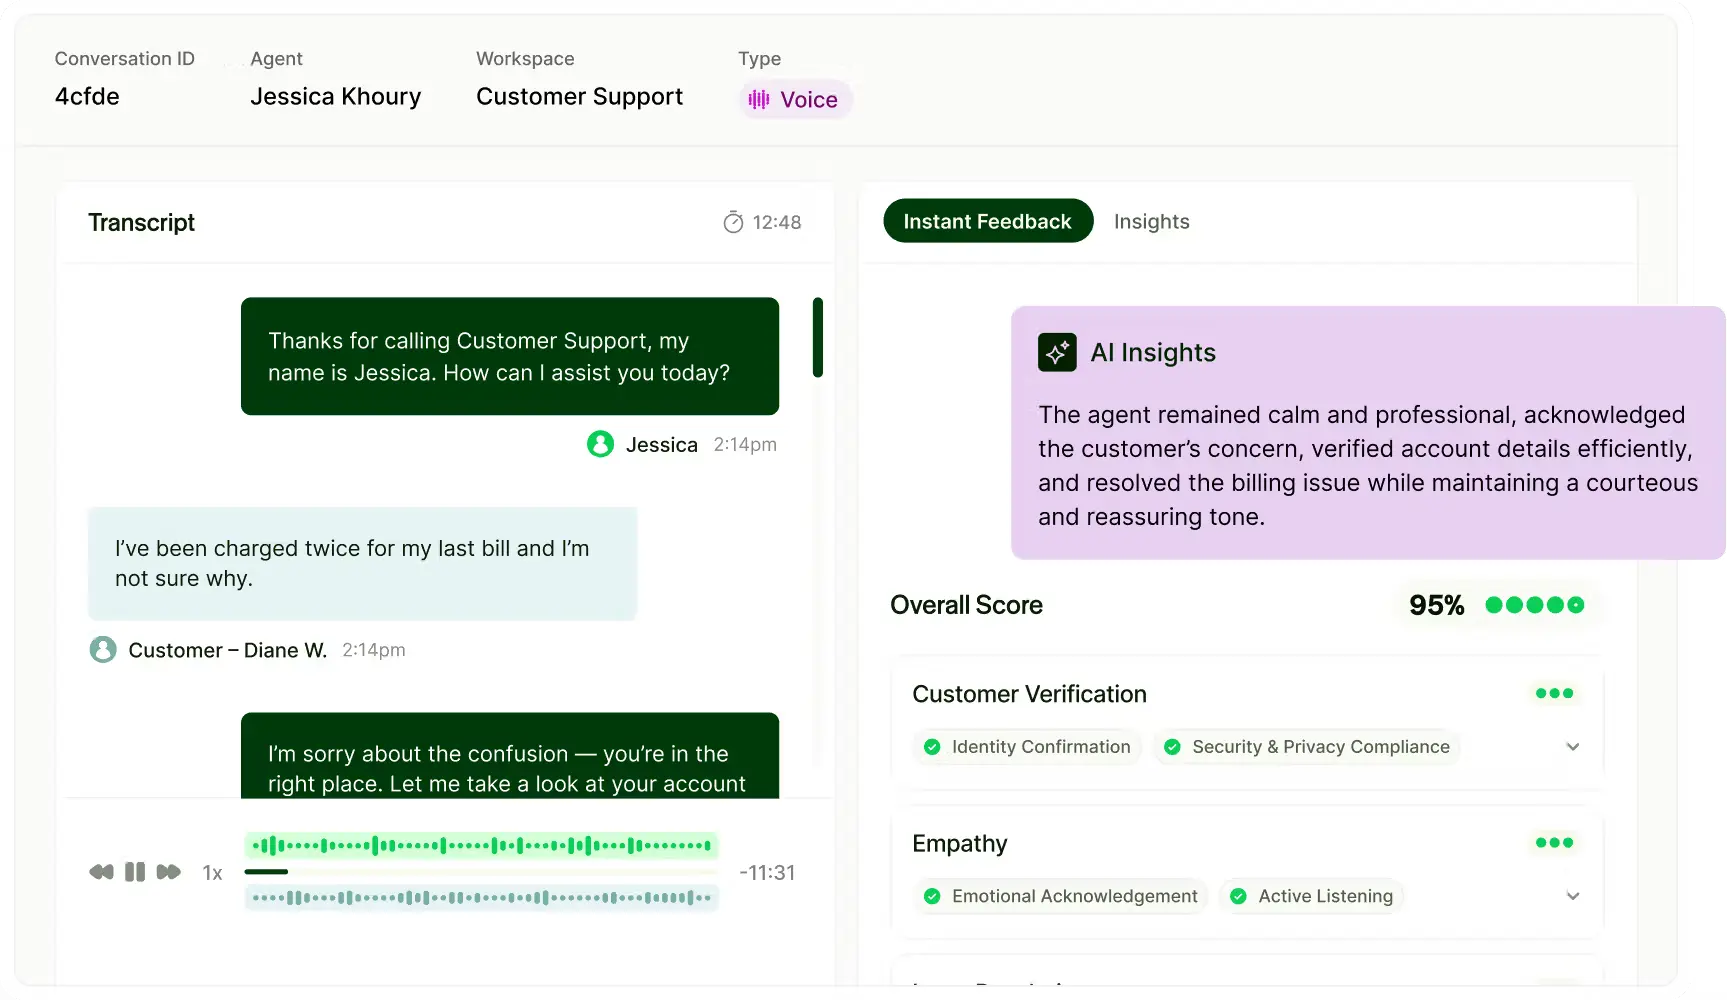
Task: Click the conversation ID 4cfde
Action: (87, 96)
